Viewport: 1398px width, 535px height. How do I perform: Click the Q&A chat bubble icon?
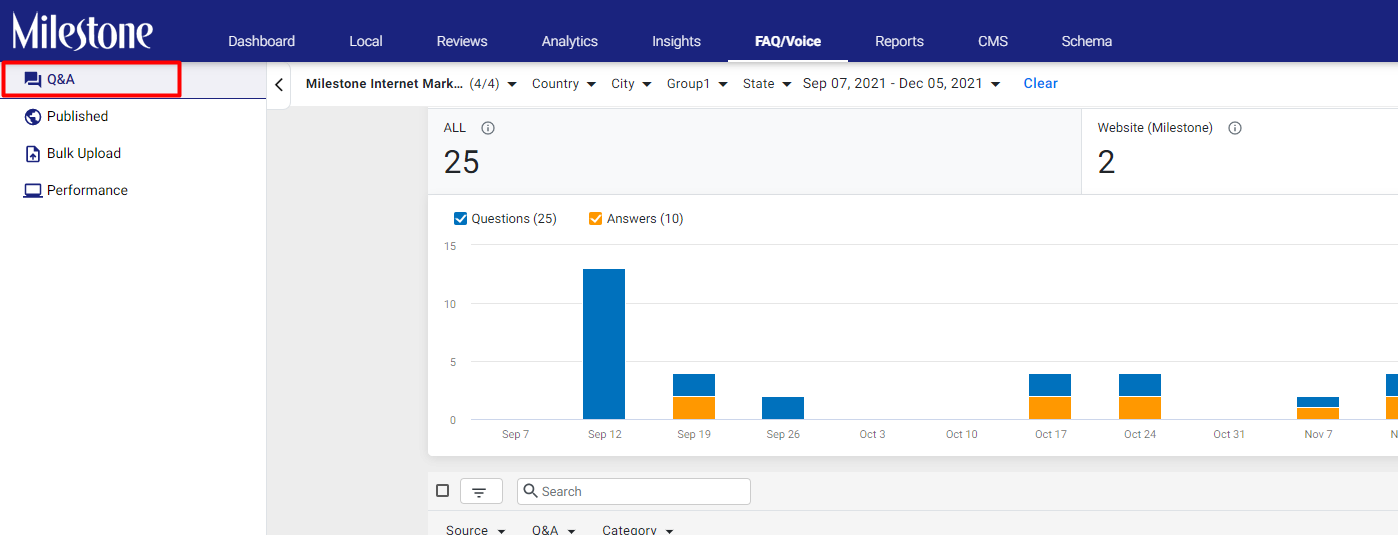pyautogui.click(x=33, y=79)
